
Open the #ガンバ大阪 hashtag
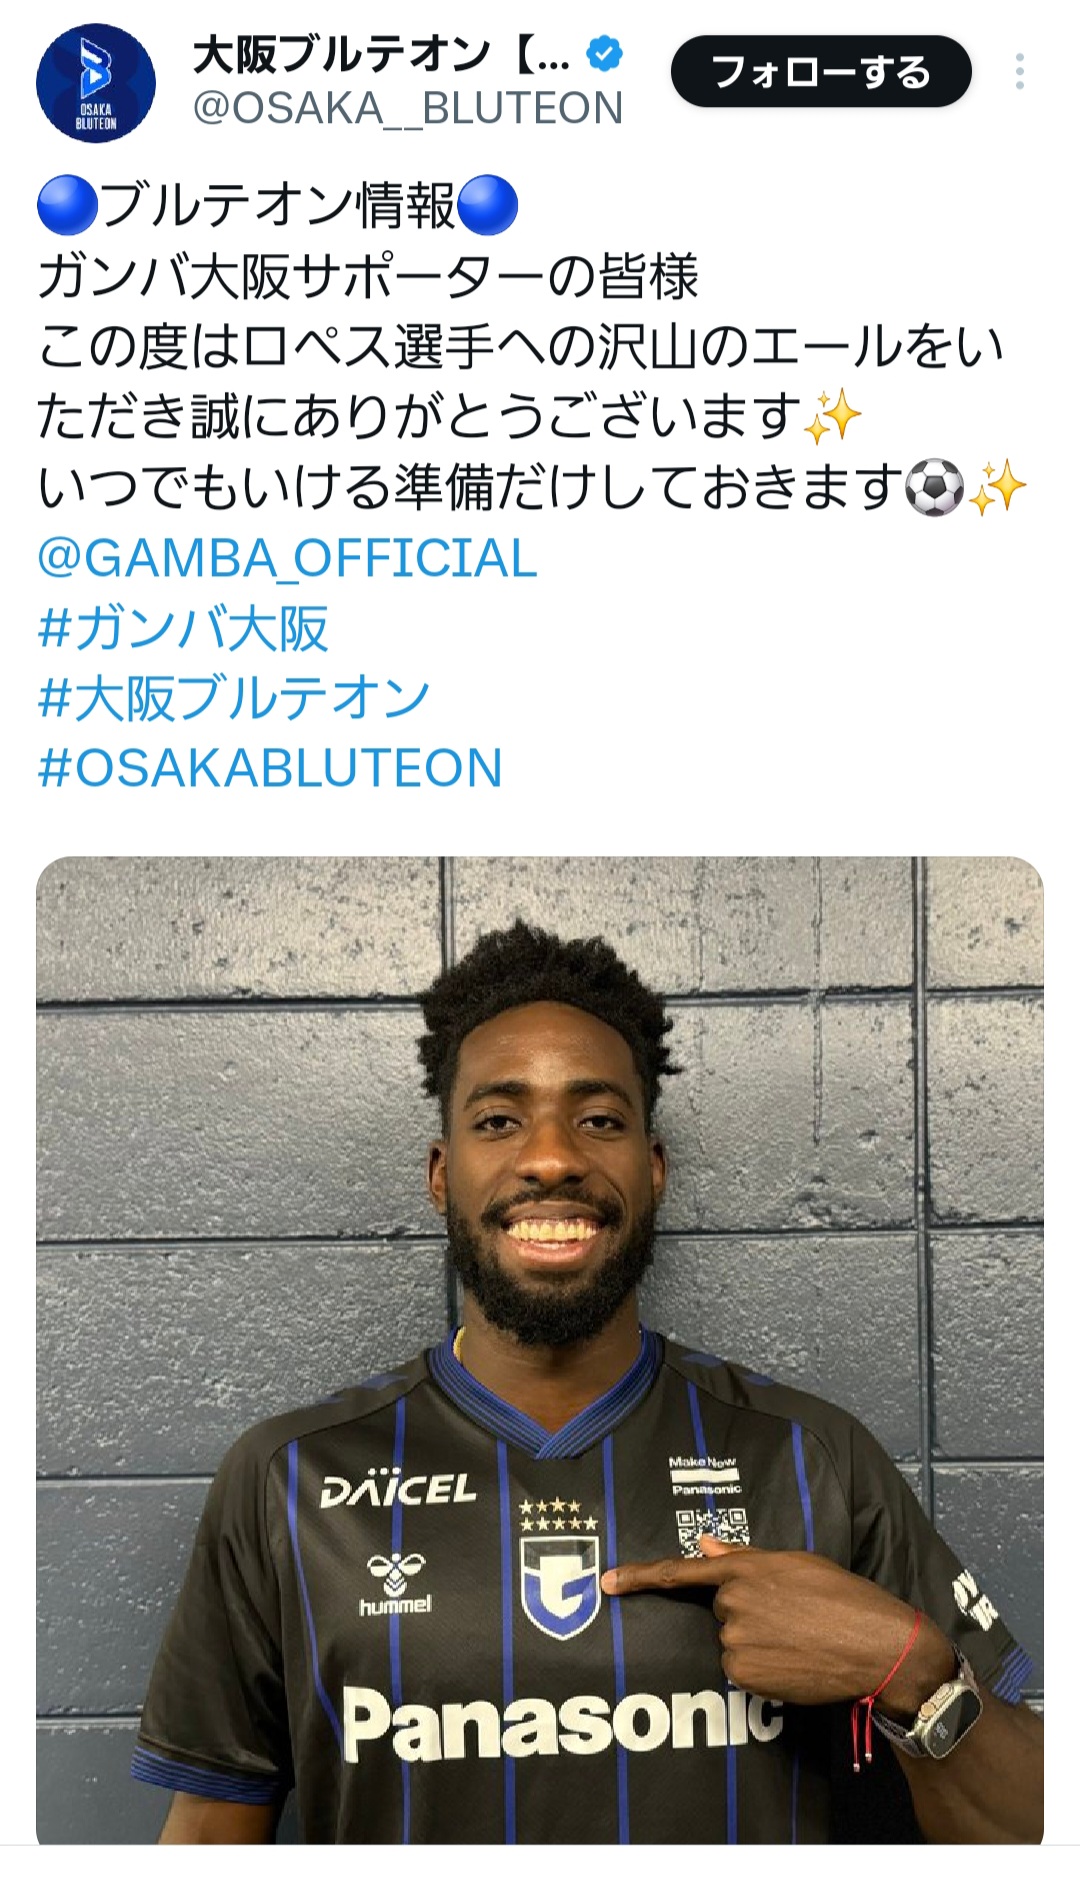coord(183,628)
